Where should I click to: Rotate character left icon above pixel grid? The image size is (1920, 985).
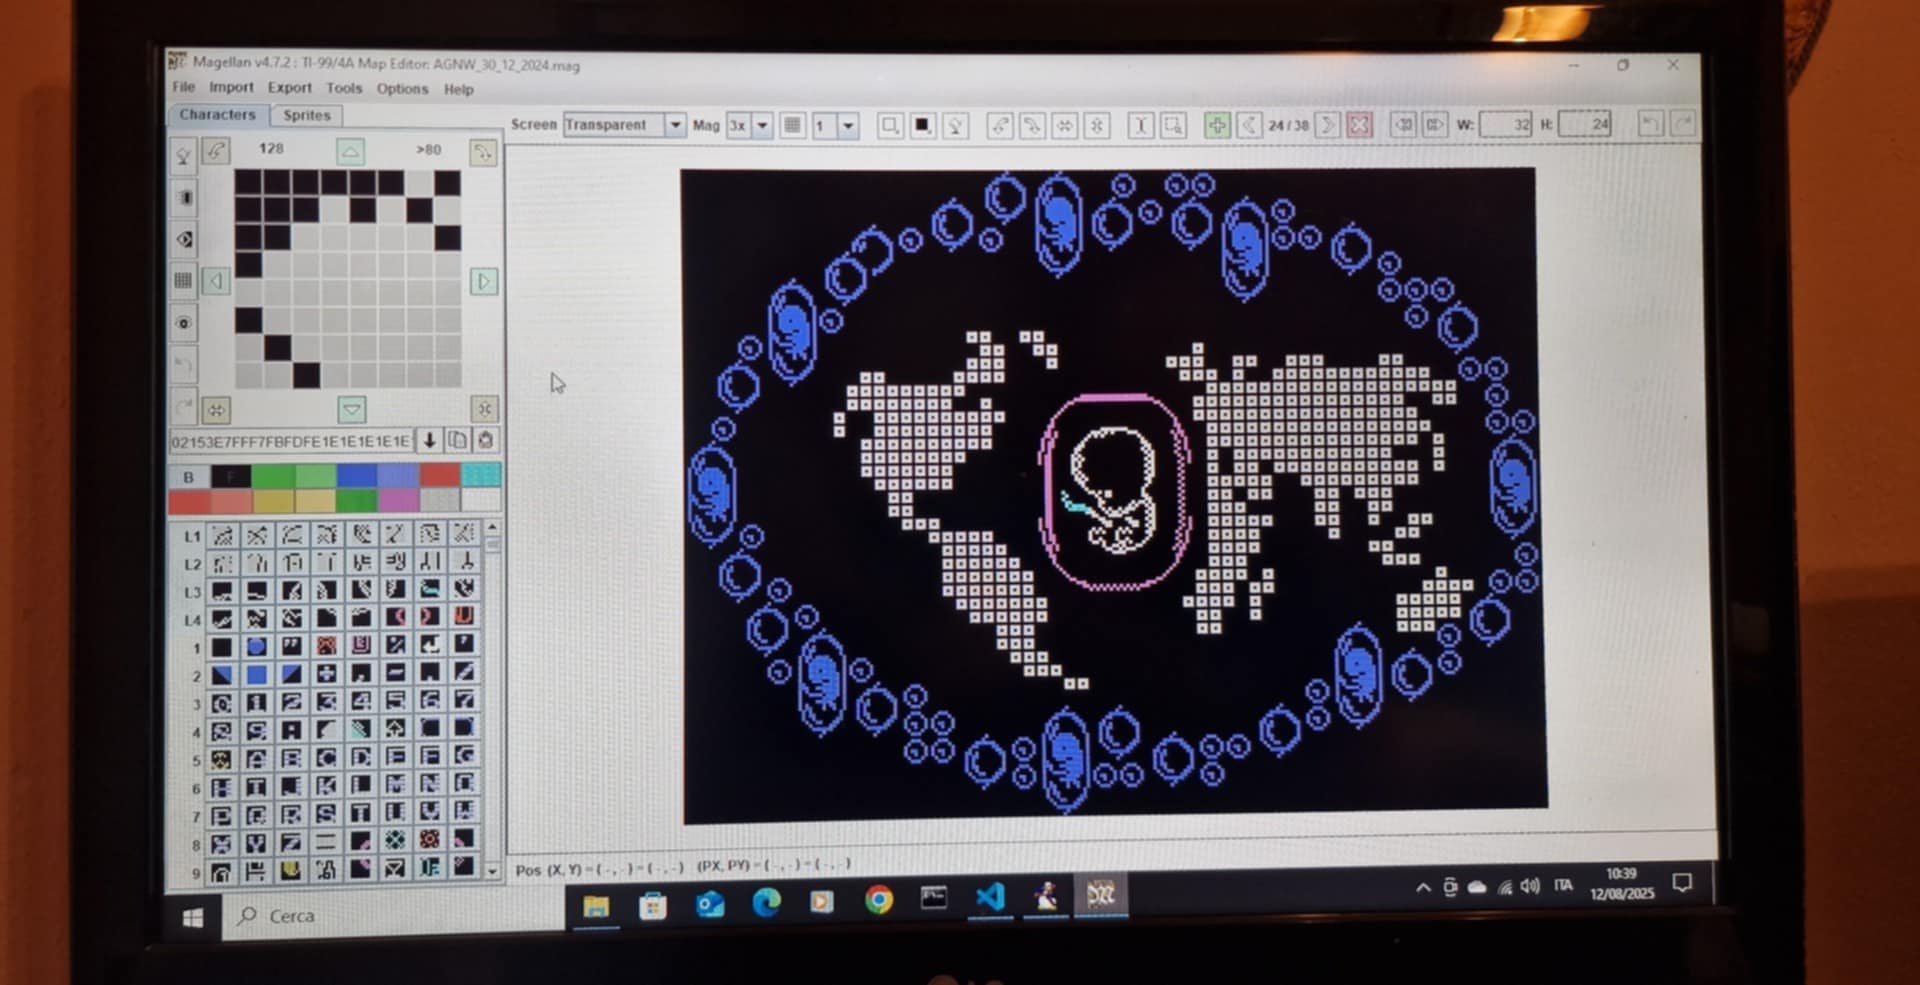pyautogui.click(x=216, y=151)
